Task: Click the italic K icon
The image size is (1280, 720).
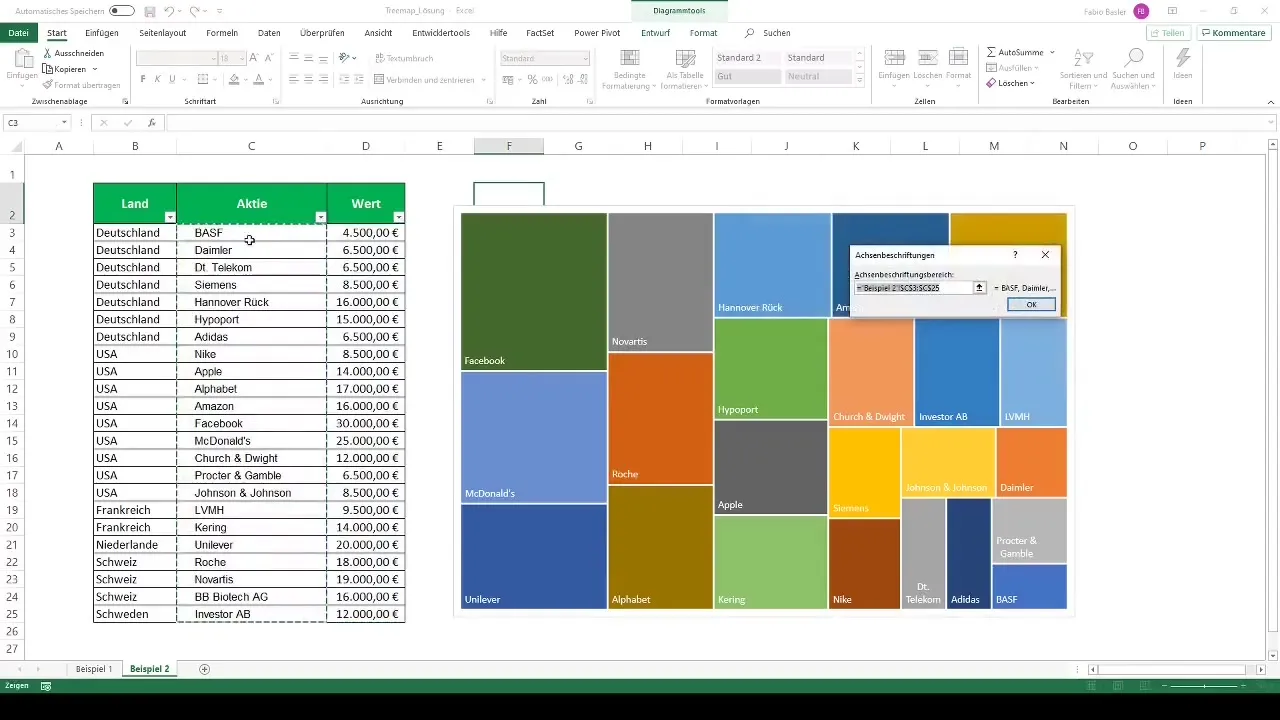Action: (158, 79)
